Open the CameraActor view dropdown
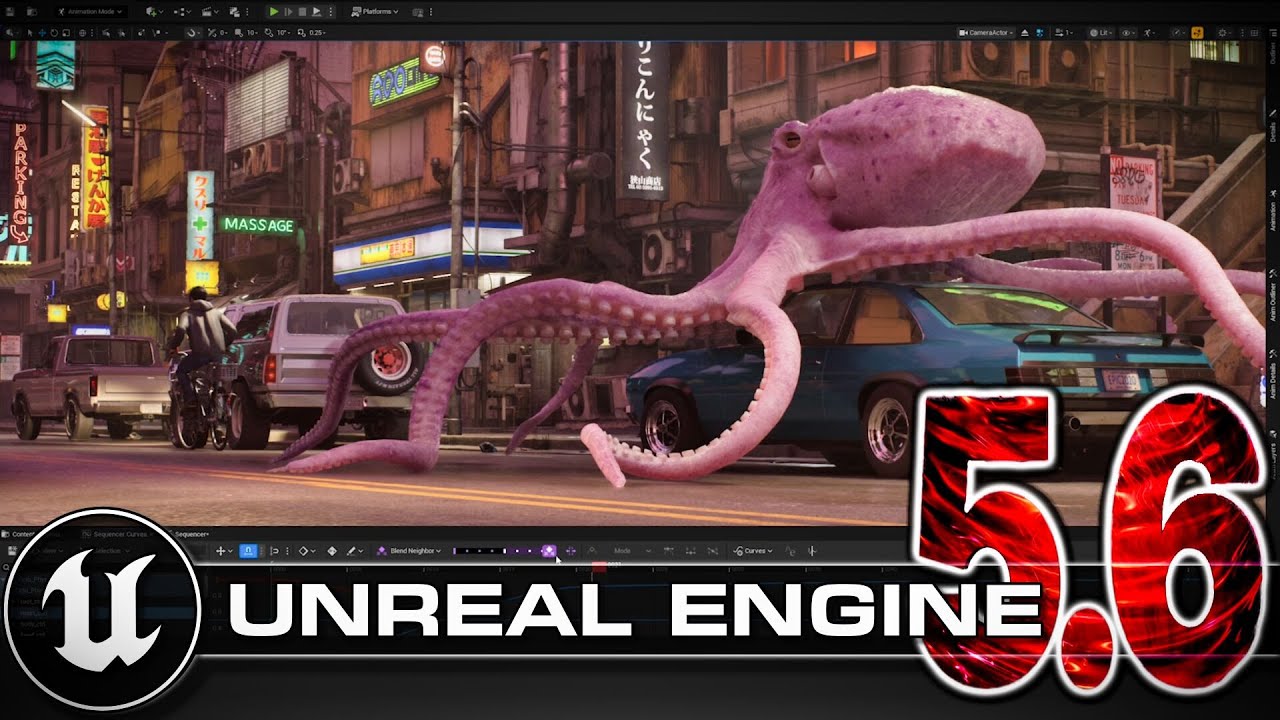Screen dimensions: 1280x720 [x=986, y=33]
